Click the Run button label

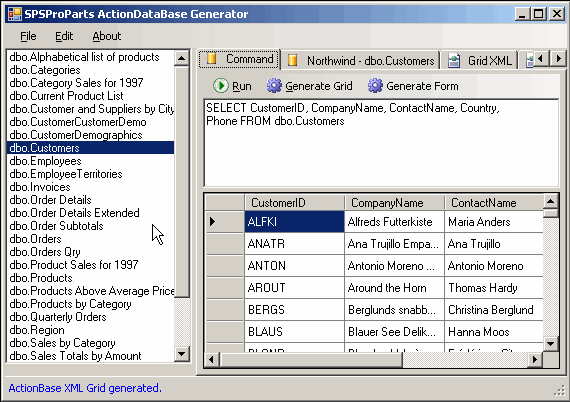[242, 86]
